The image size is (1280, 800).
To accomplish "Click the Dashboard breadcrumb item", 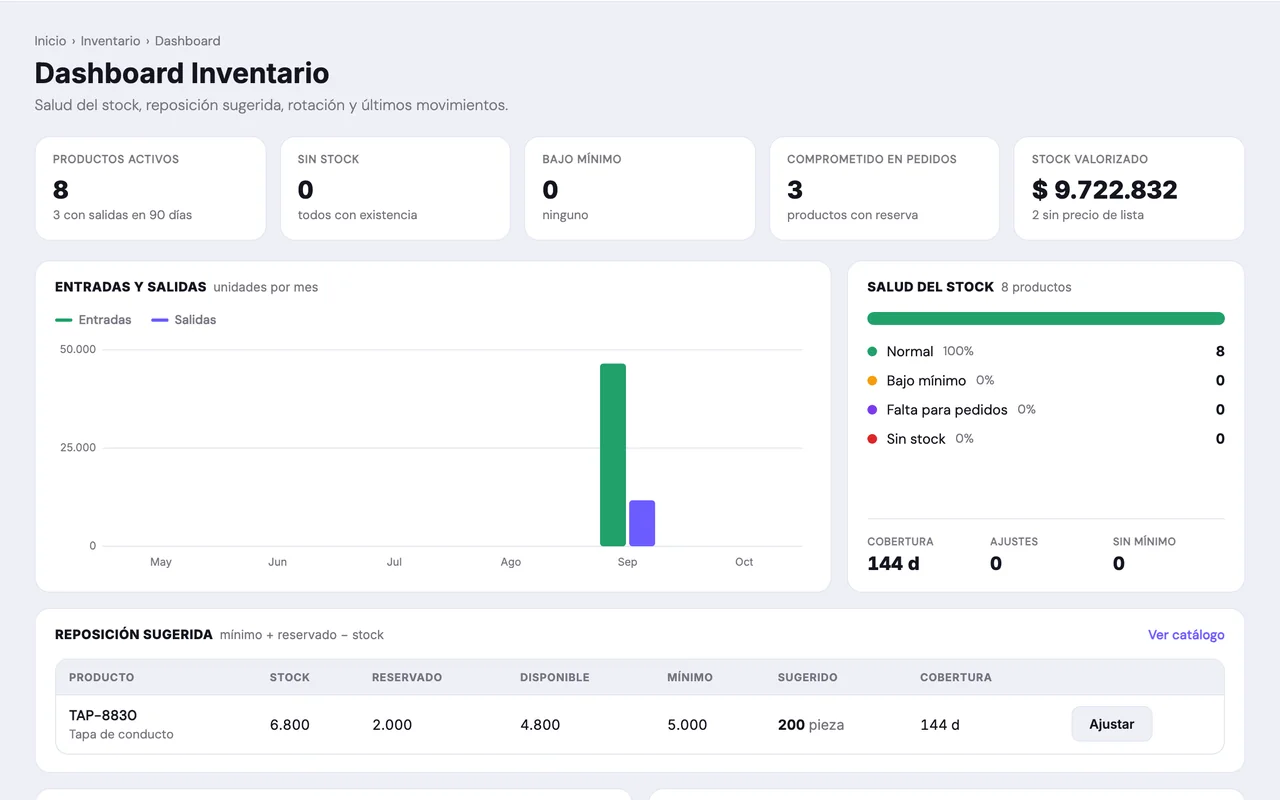I will pos(188,41).
